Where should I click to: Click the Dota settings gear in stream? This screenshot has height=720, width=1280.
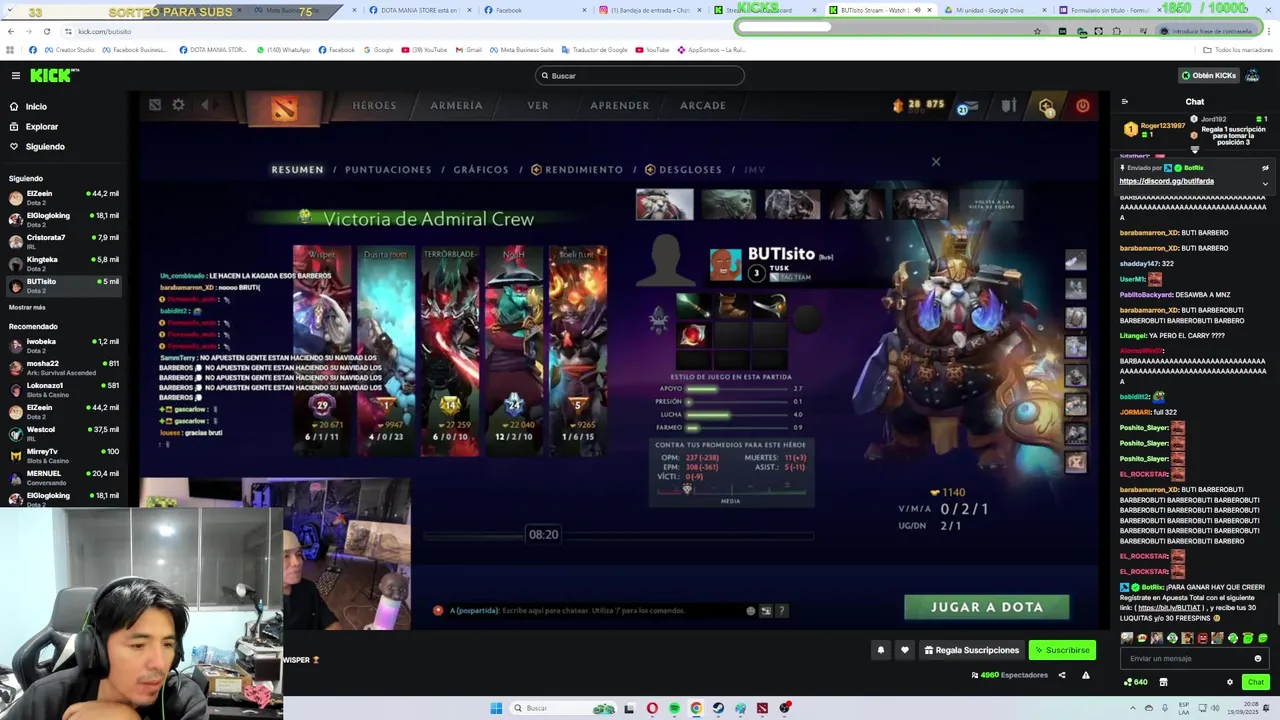178,105
